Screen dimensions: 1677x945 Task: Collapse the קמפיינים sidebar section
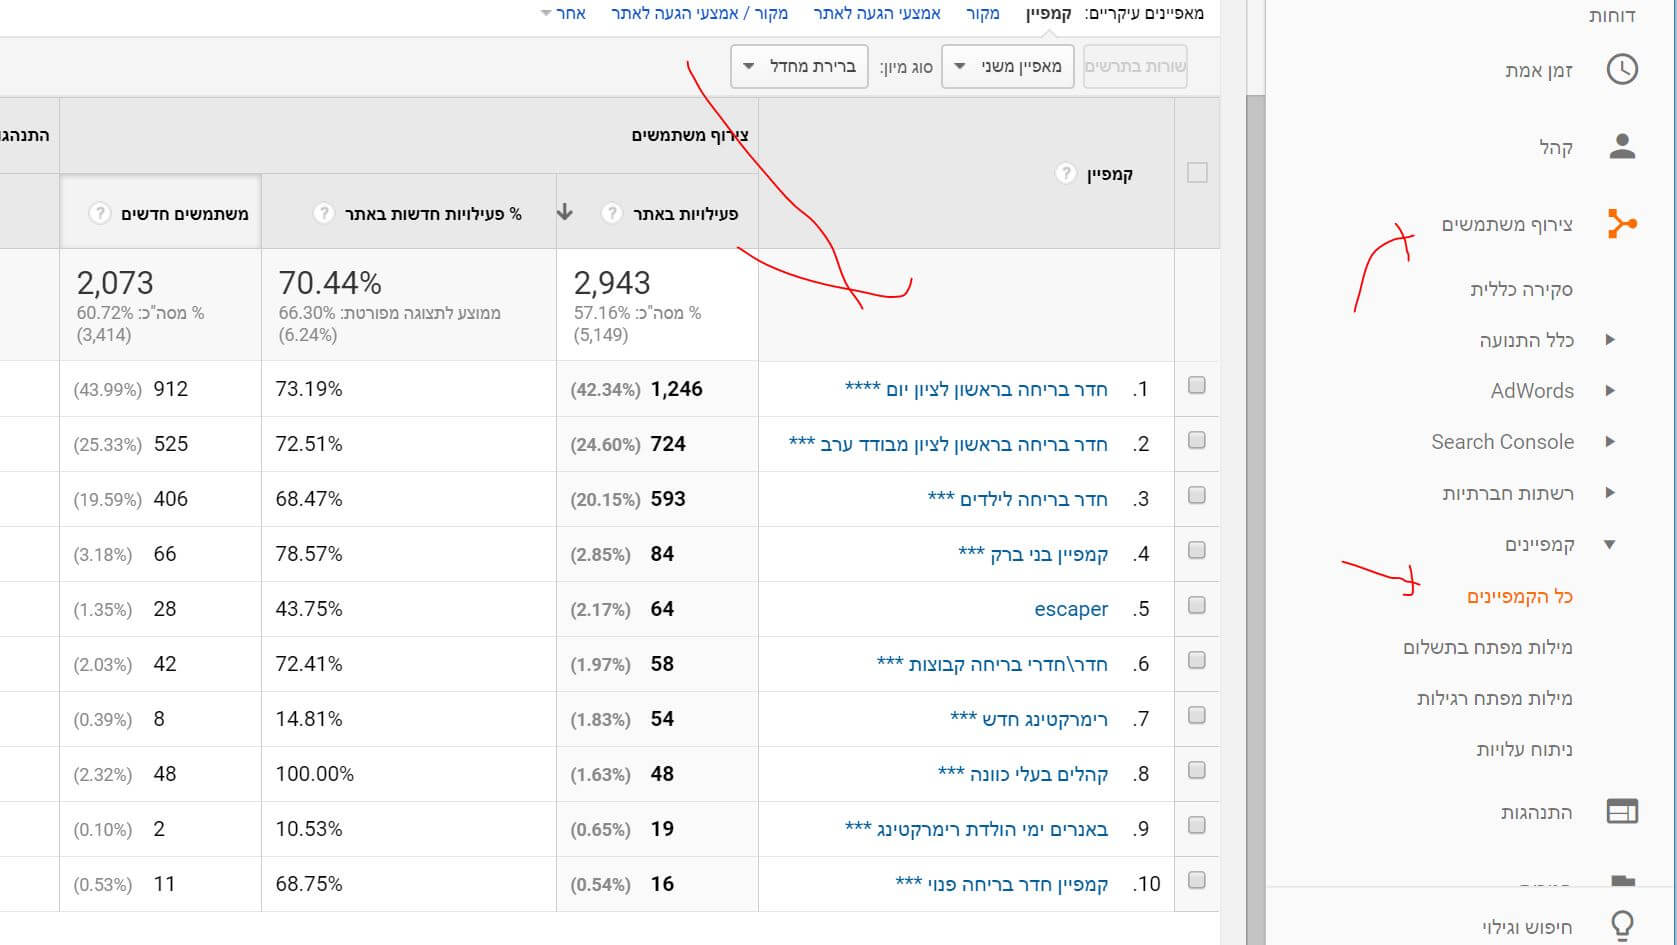click(1610, 544)
